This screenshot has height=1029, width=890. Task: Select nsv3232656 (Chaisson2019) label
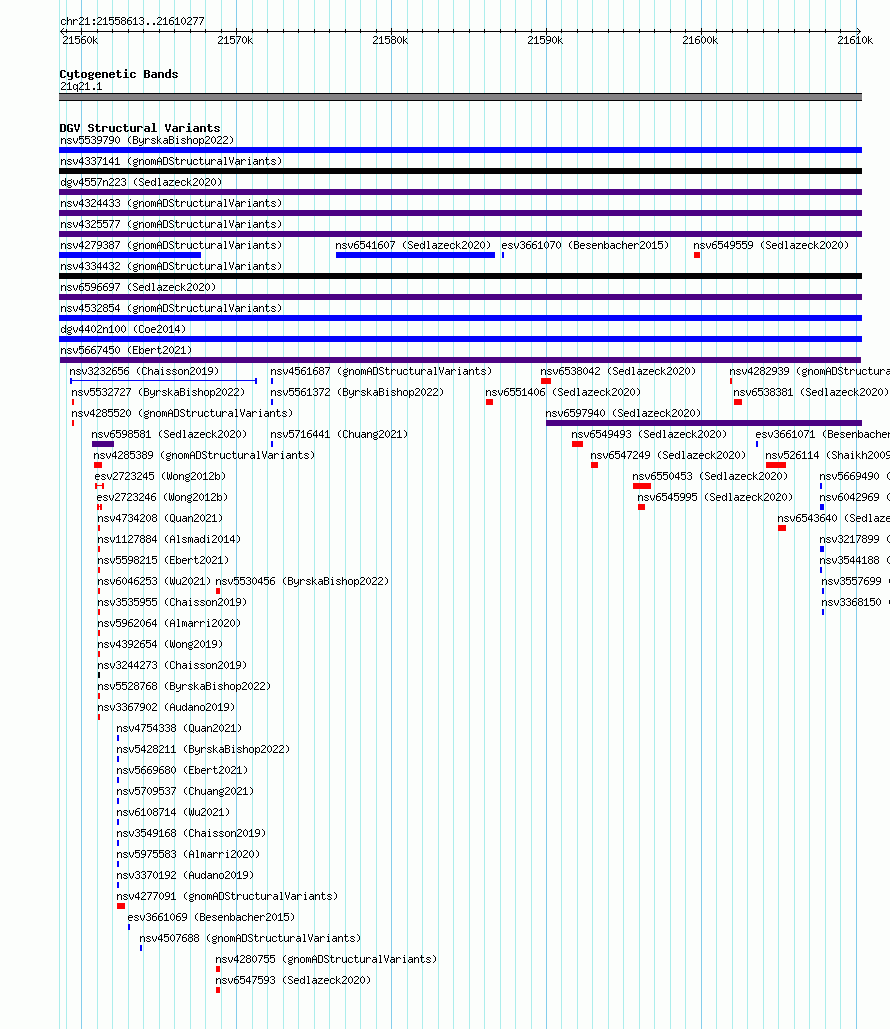click(x=144, y=371)
